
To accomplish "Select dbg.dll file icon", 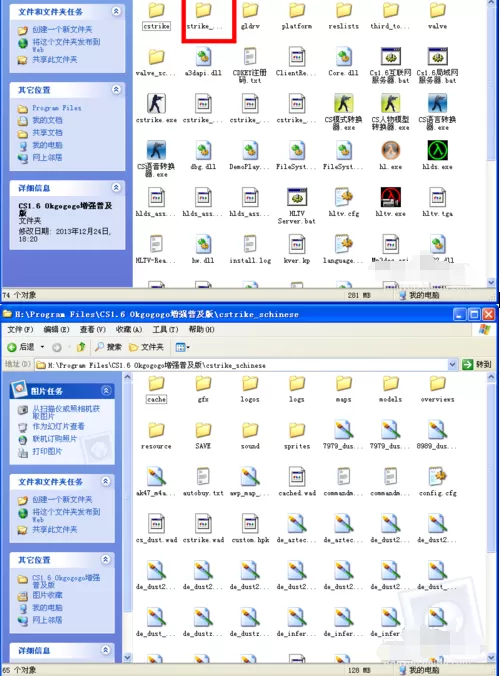I will (x=203, y=150).
